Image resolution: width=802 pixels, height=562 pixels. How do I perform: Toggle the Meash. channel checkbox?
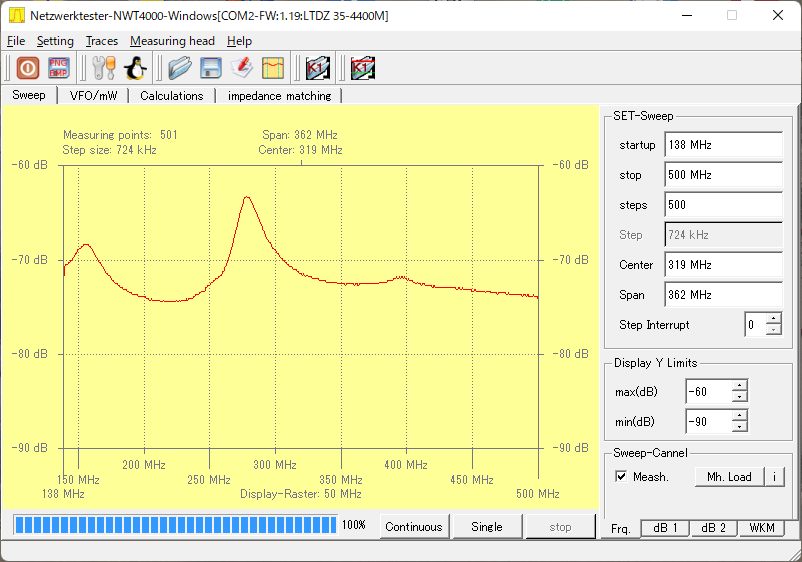pos(621,477)
